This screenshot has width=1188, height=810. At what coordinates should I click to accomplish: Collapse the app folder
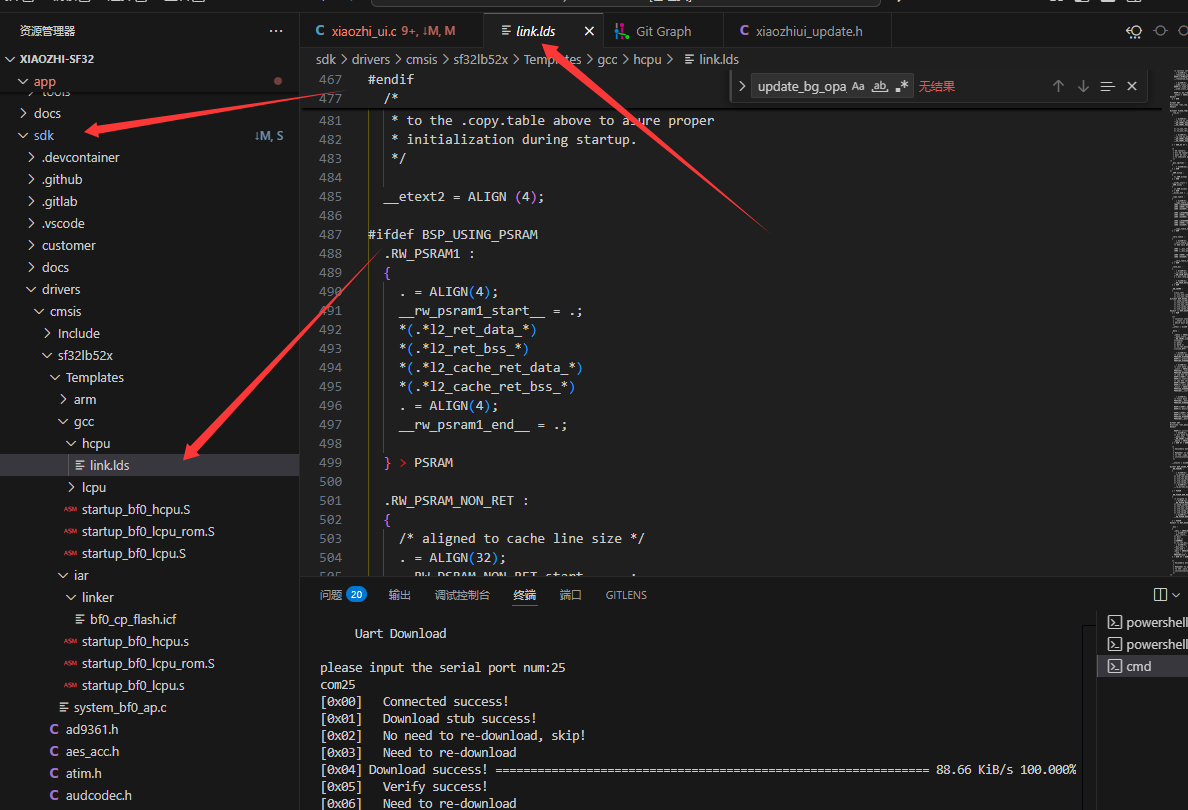[x=23, y=81]
